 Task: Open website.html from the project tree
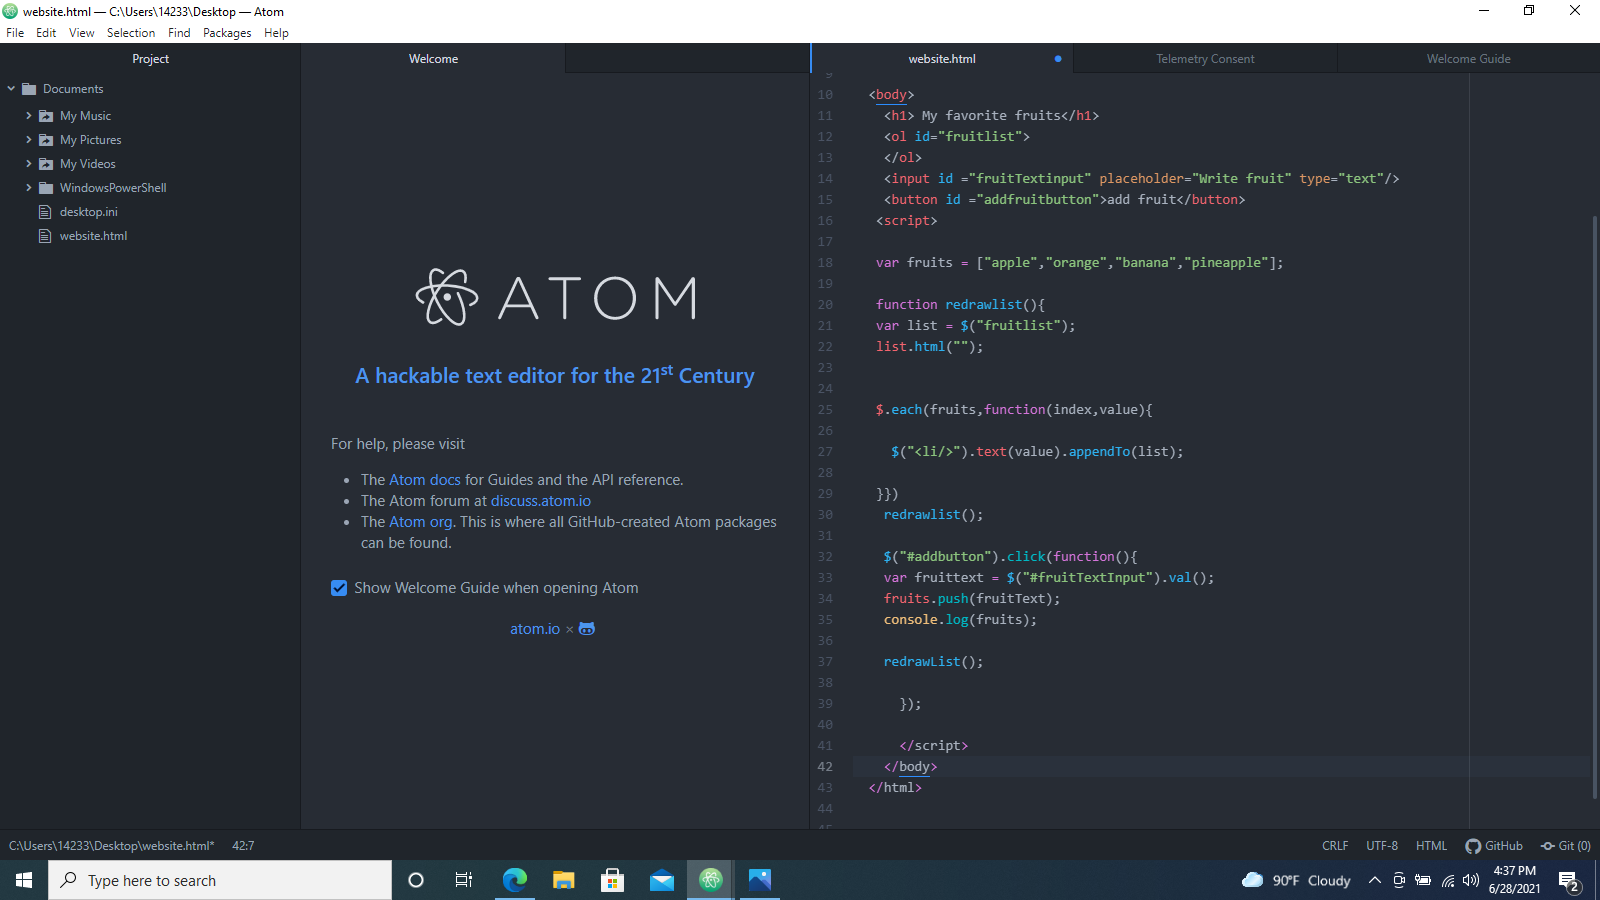tap(94, 236)
